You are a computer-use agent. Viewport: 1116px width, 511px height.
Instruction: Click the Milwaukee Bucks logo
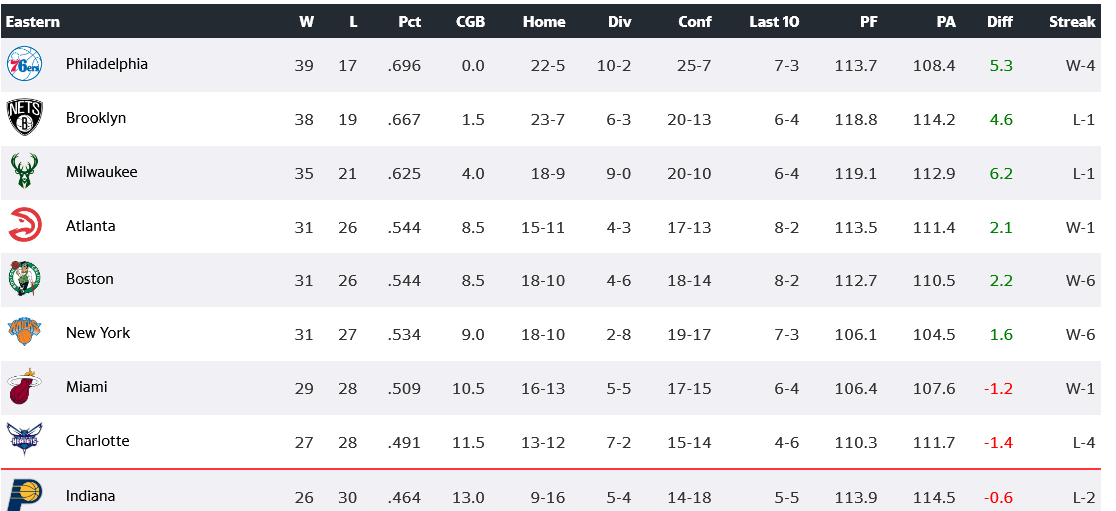tap(25, 172)
